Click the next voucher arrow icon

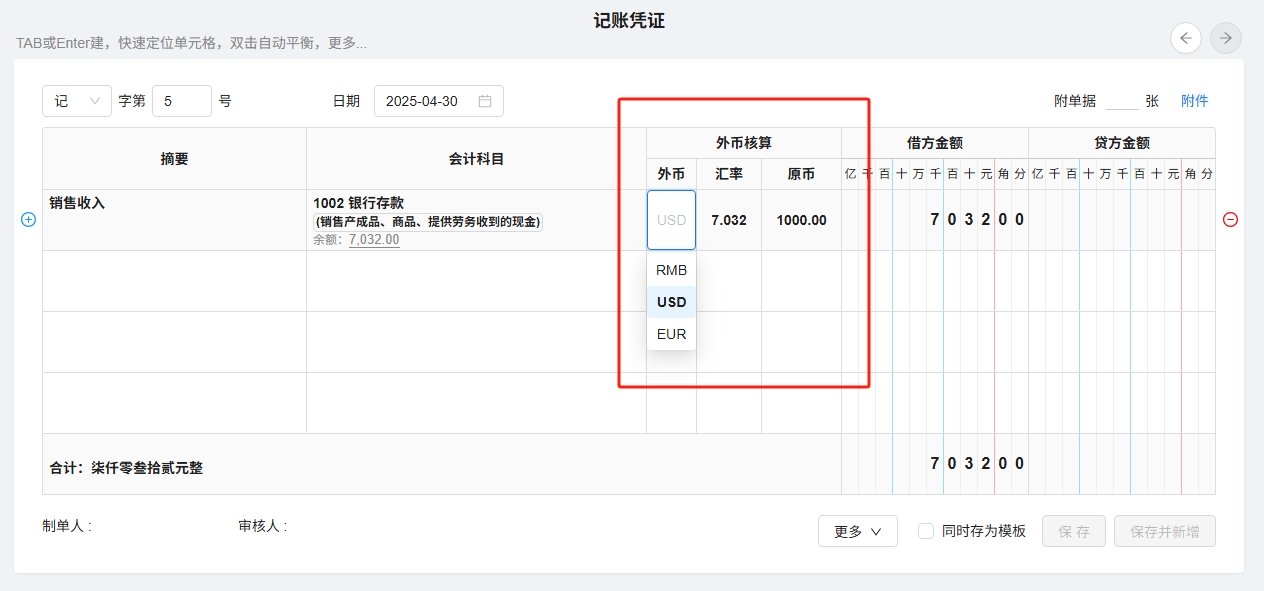[x=1225, y=38]
